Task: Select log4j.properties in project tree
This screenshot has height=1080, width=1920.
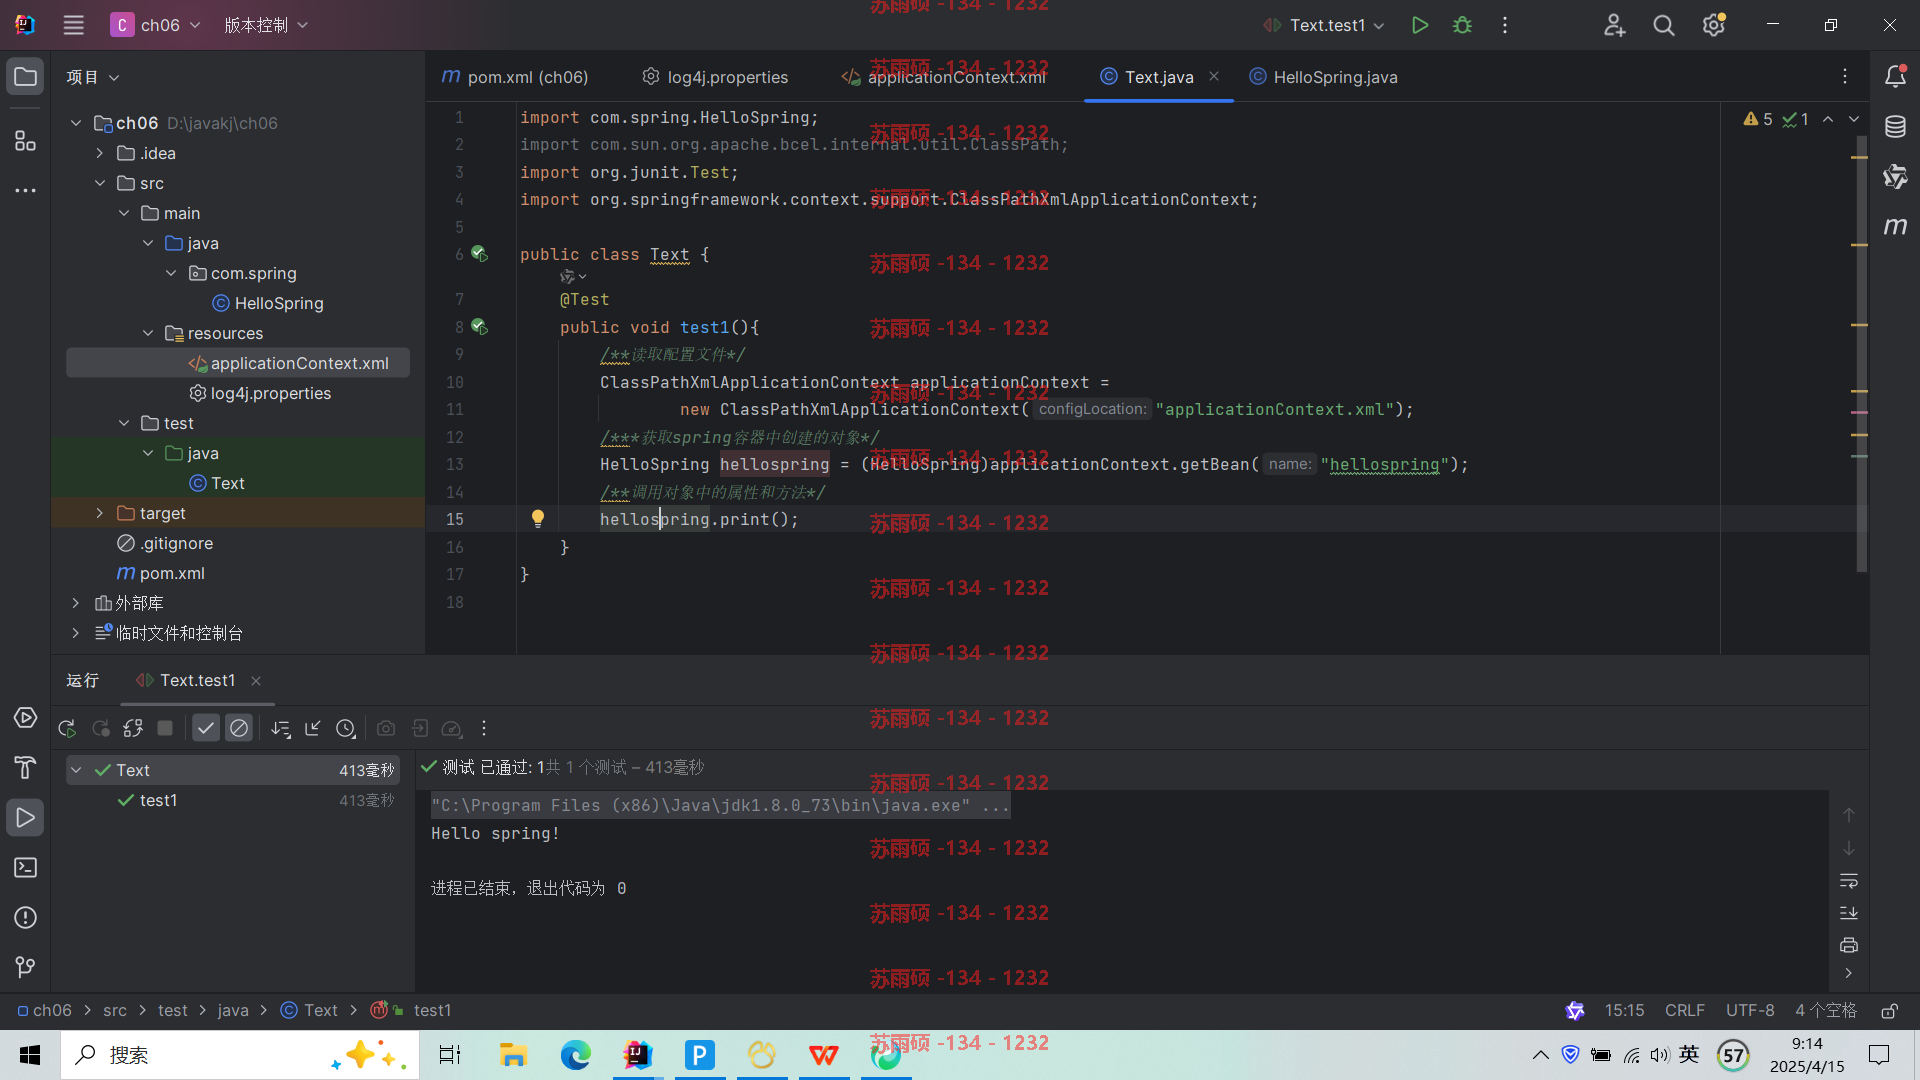Action: point(260,393)
